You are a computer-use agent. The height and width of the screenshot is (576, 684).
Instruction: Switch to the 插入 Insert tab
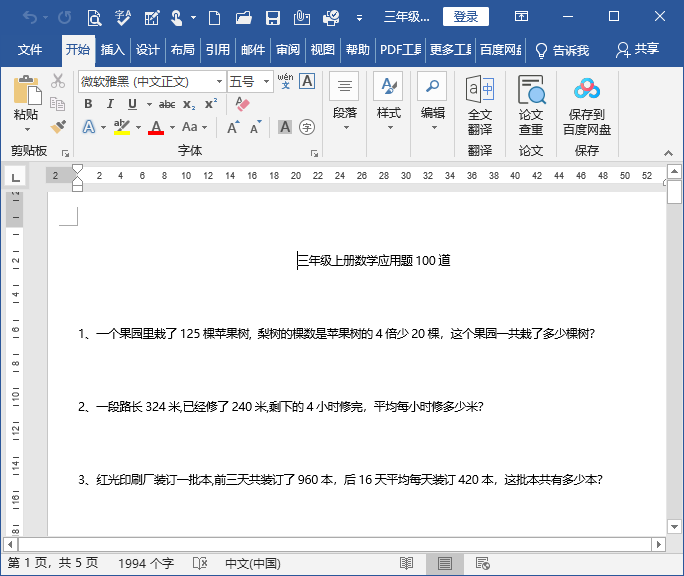click(x=113, y=50)
